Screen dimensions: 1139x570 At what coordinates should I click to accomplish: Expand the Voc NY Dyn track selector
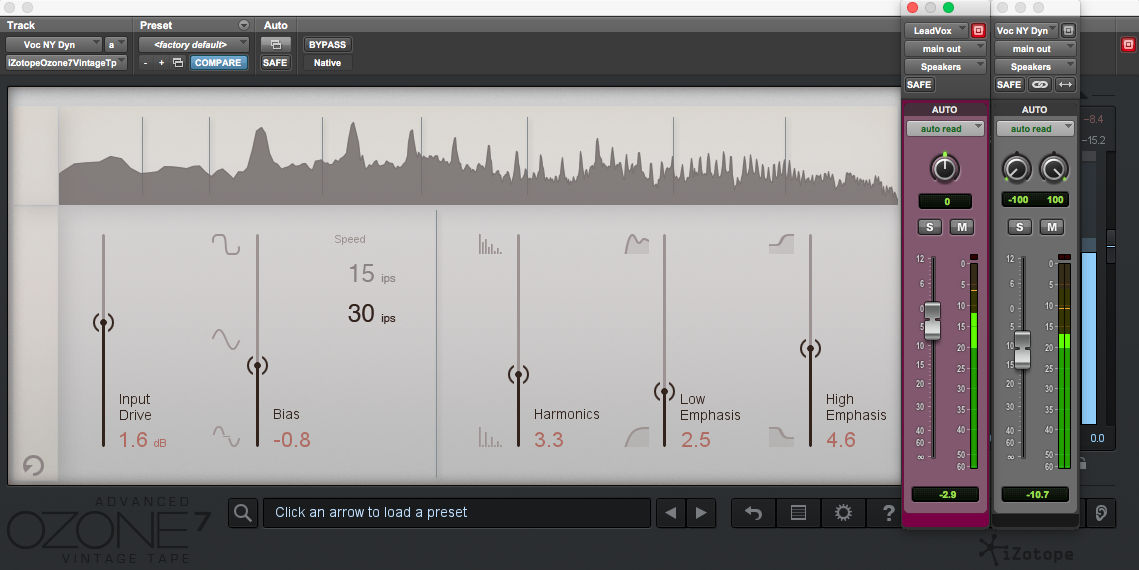pos(54,44)
